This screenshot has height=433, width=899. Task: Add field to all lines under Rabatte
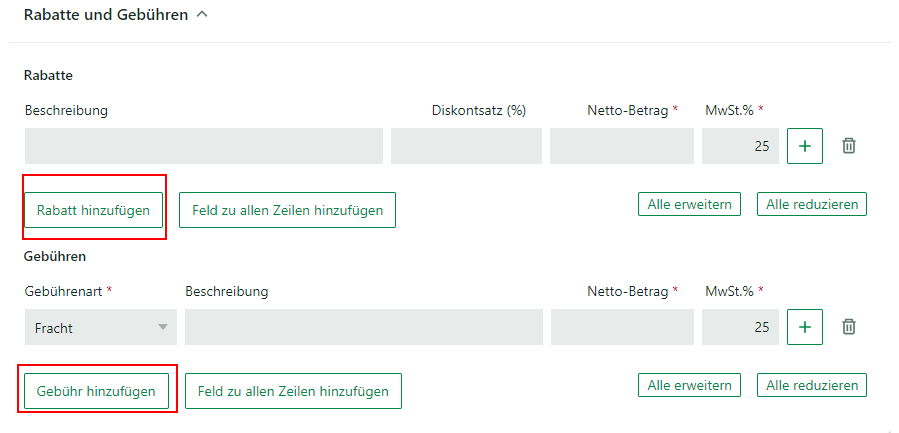287,210
